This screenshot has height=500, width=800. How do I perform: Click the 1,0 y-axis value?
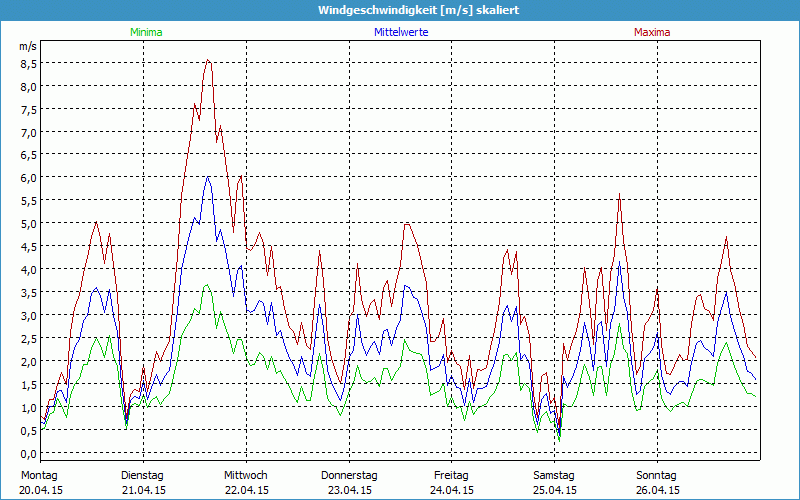coord(28,408)
